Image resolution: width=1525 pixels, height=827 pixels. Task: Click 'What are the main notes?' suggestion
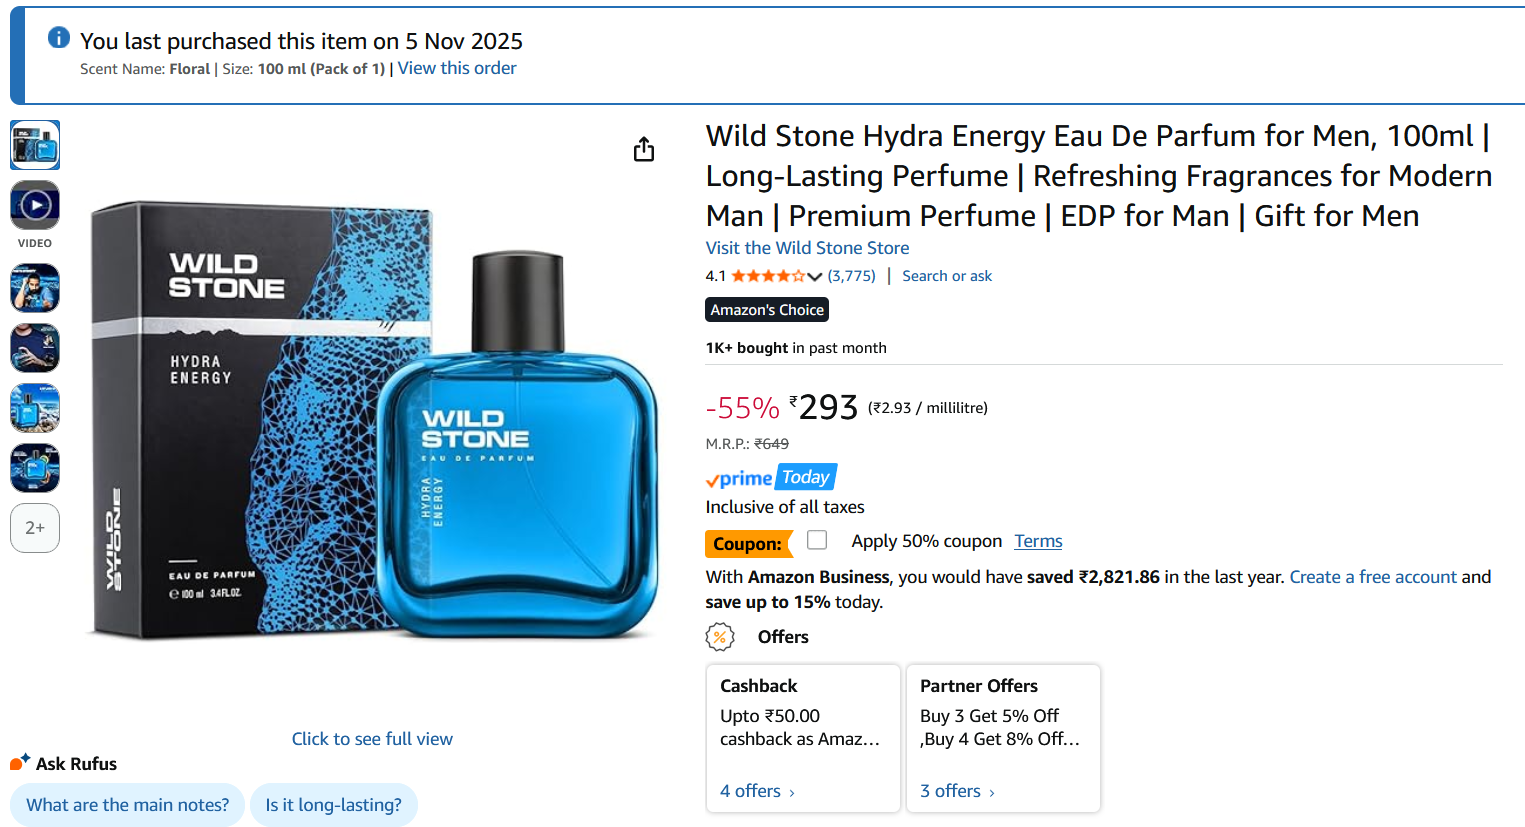pyautogui.click(x=128, y=805)
